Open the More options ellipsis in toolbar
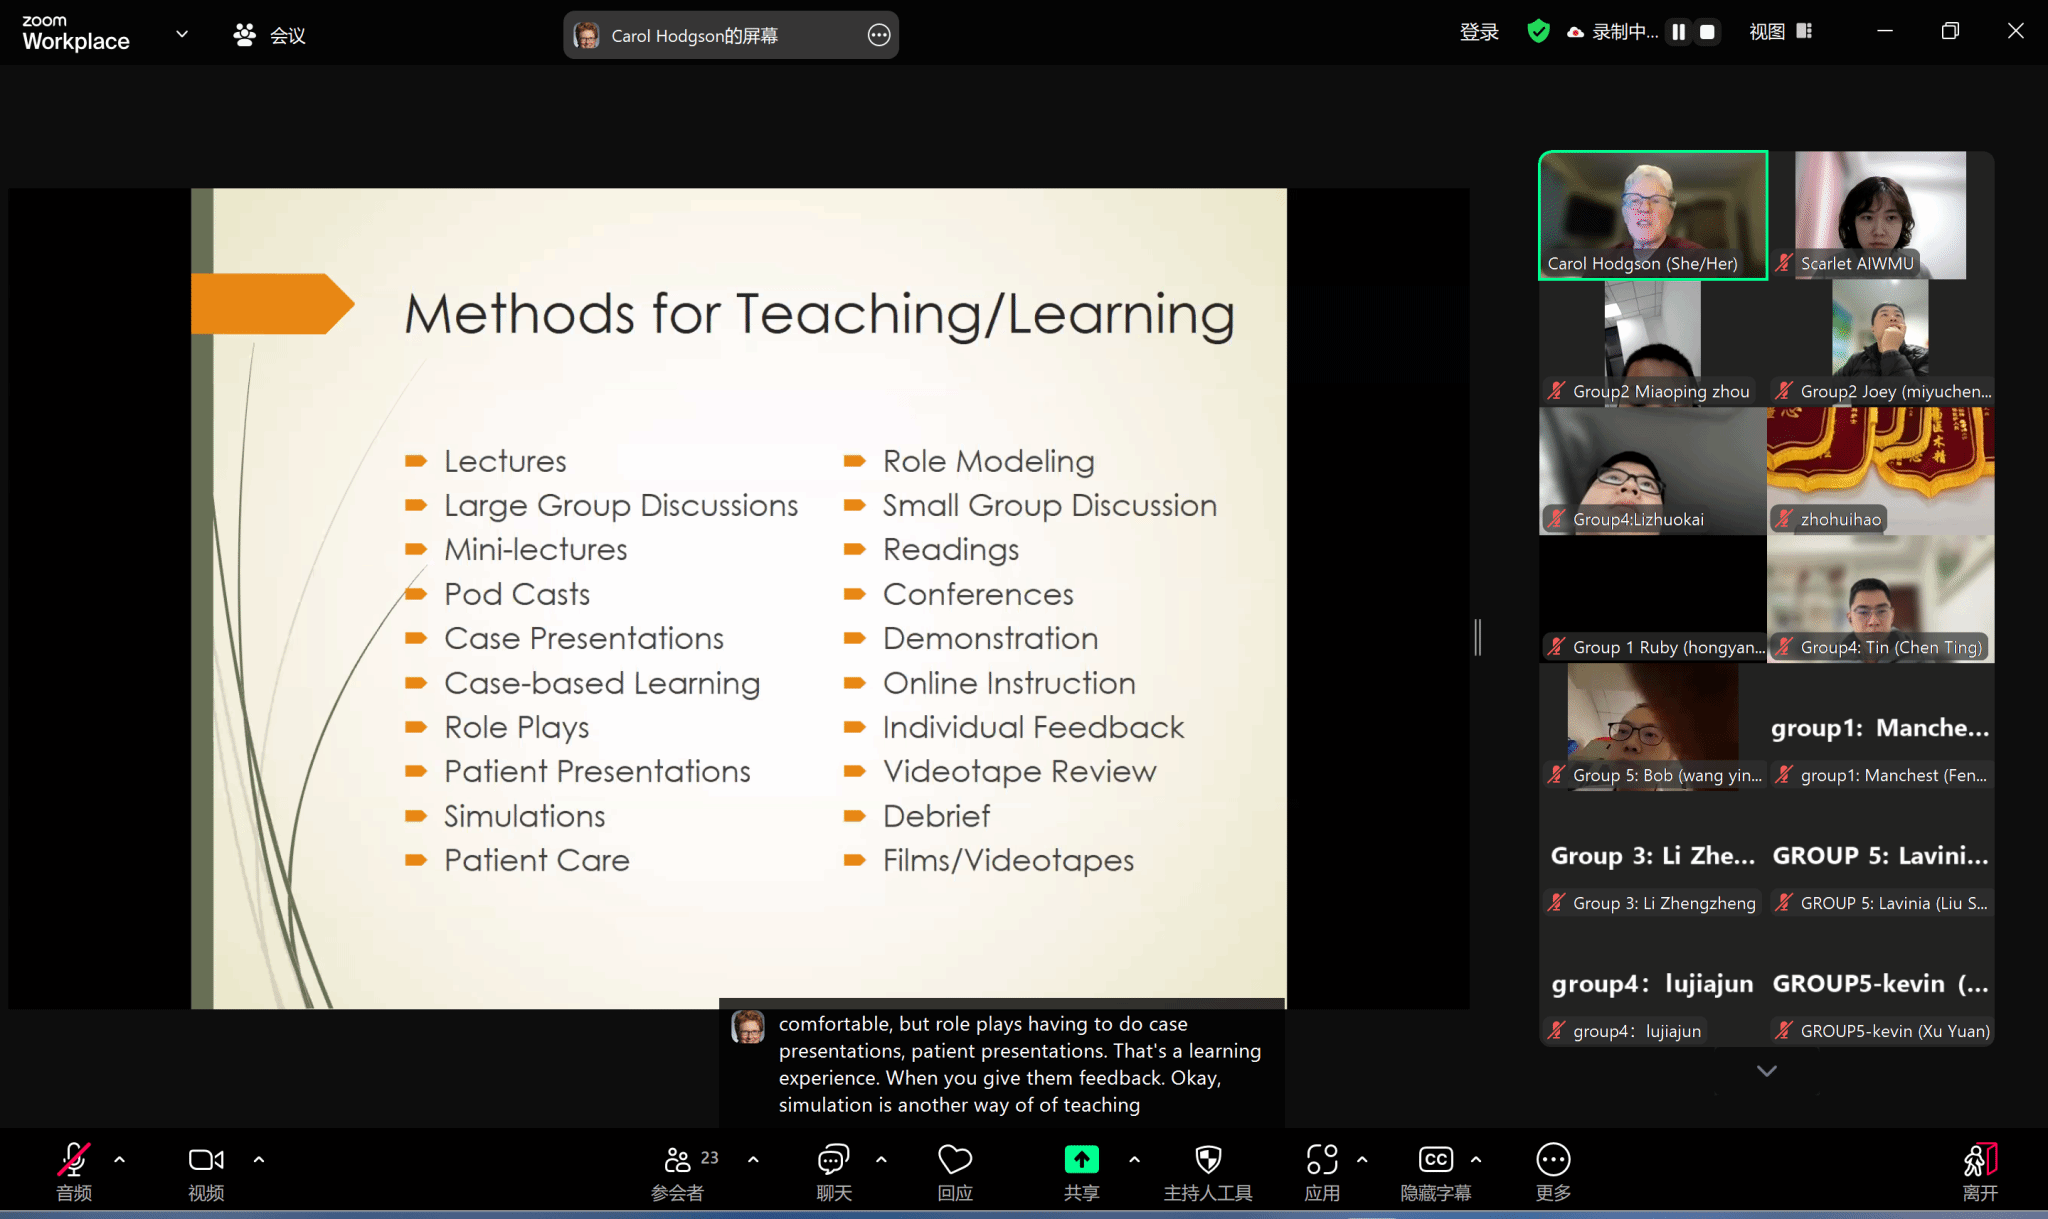 1552,1160
